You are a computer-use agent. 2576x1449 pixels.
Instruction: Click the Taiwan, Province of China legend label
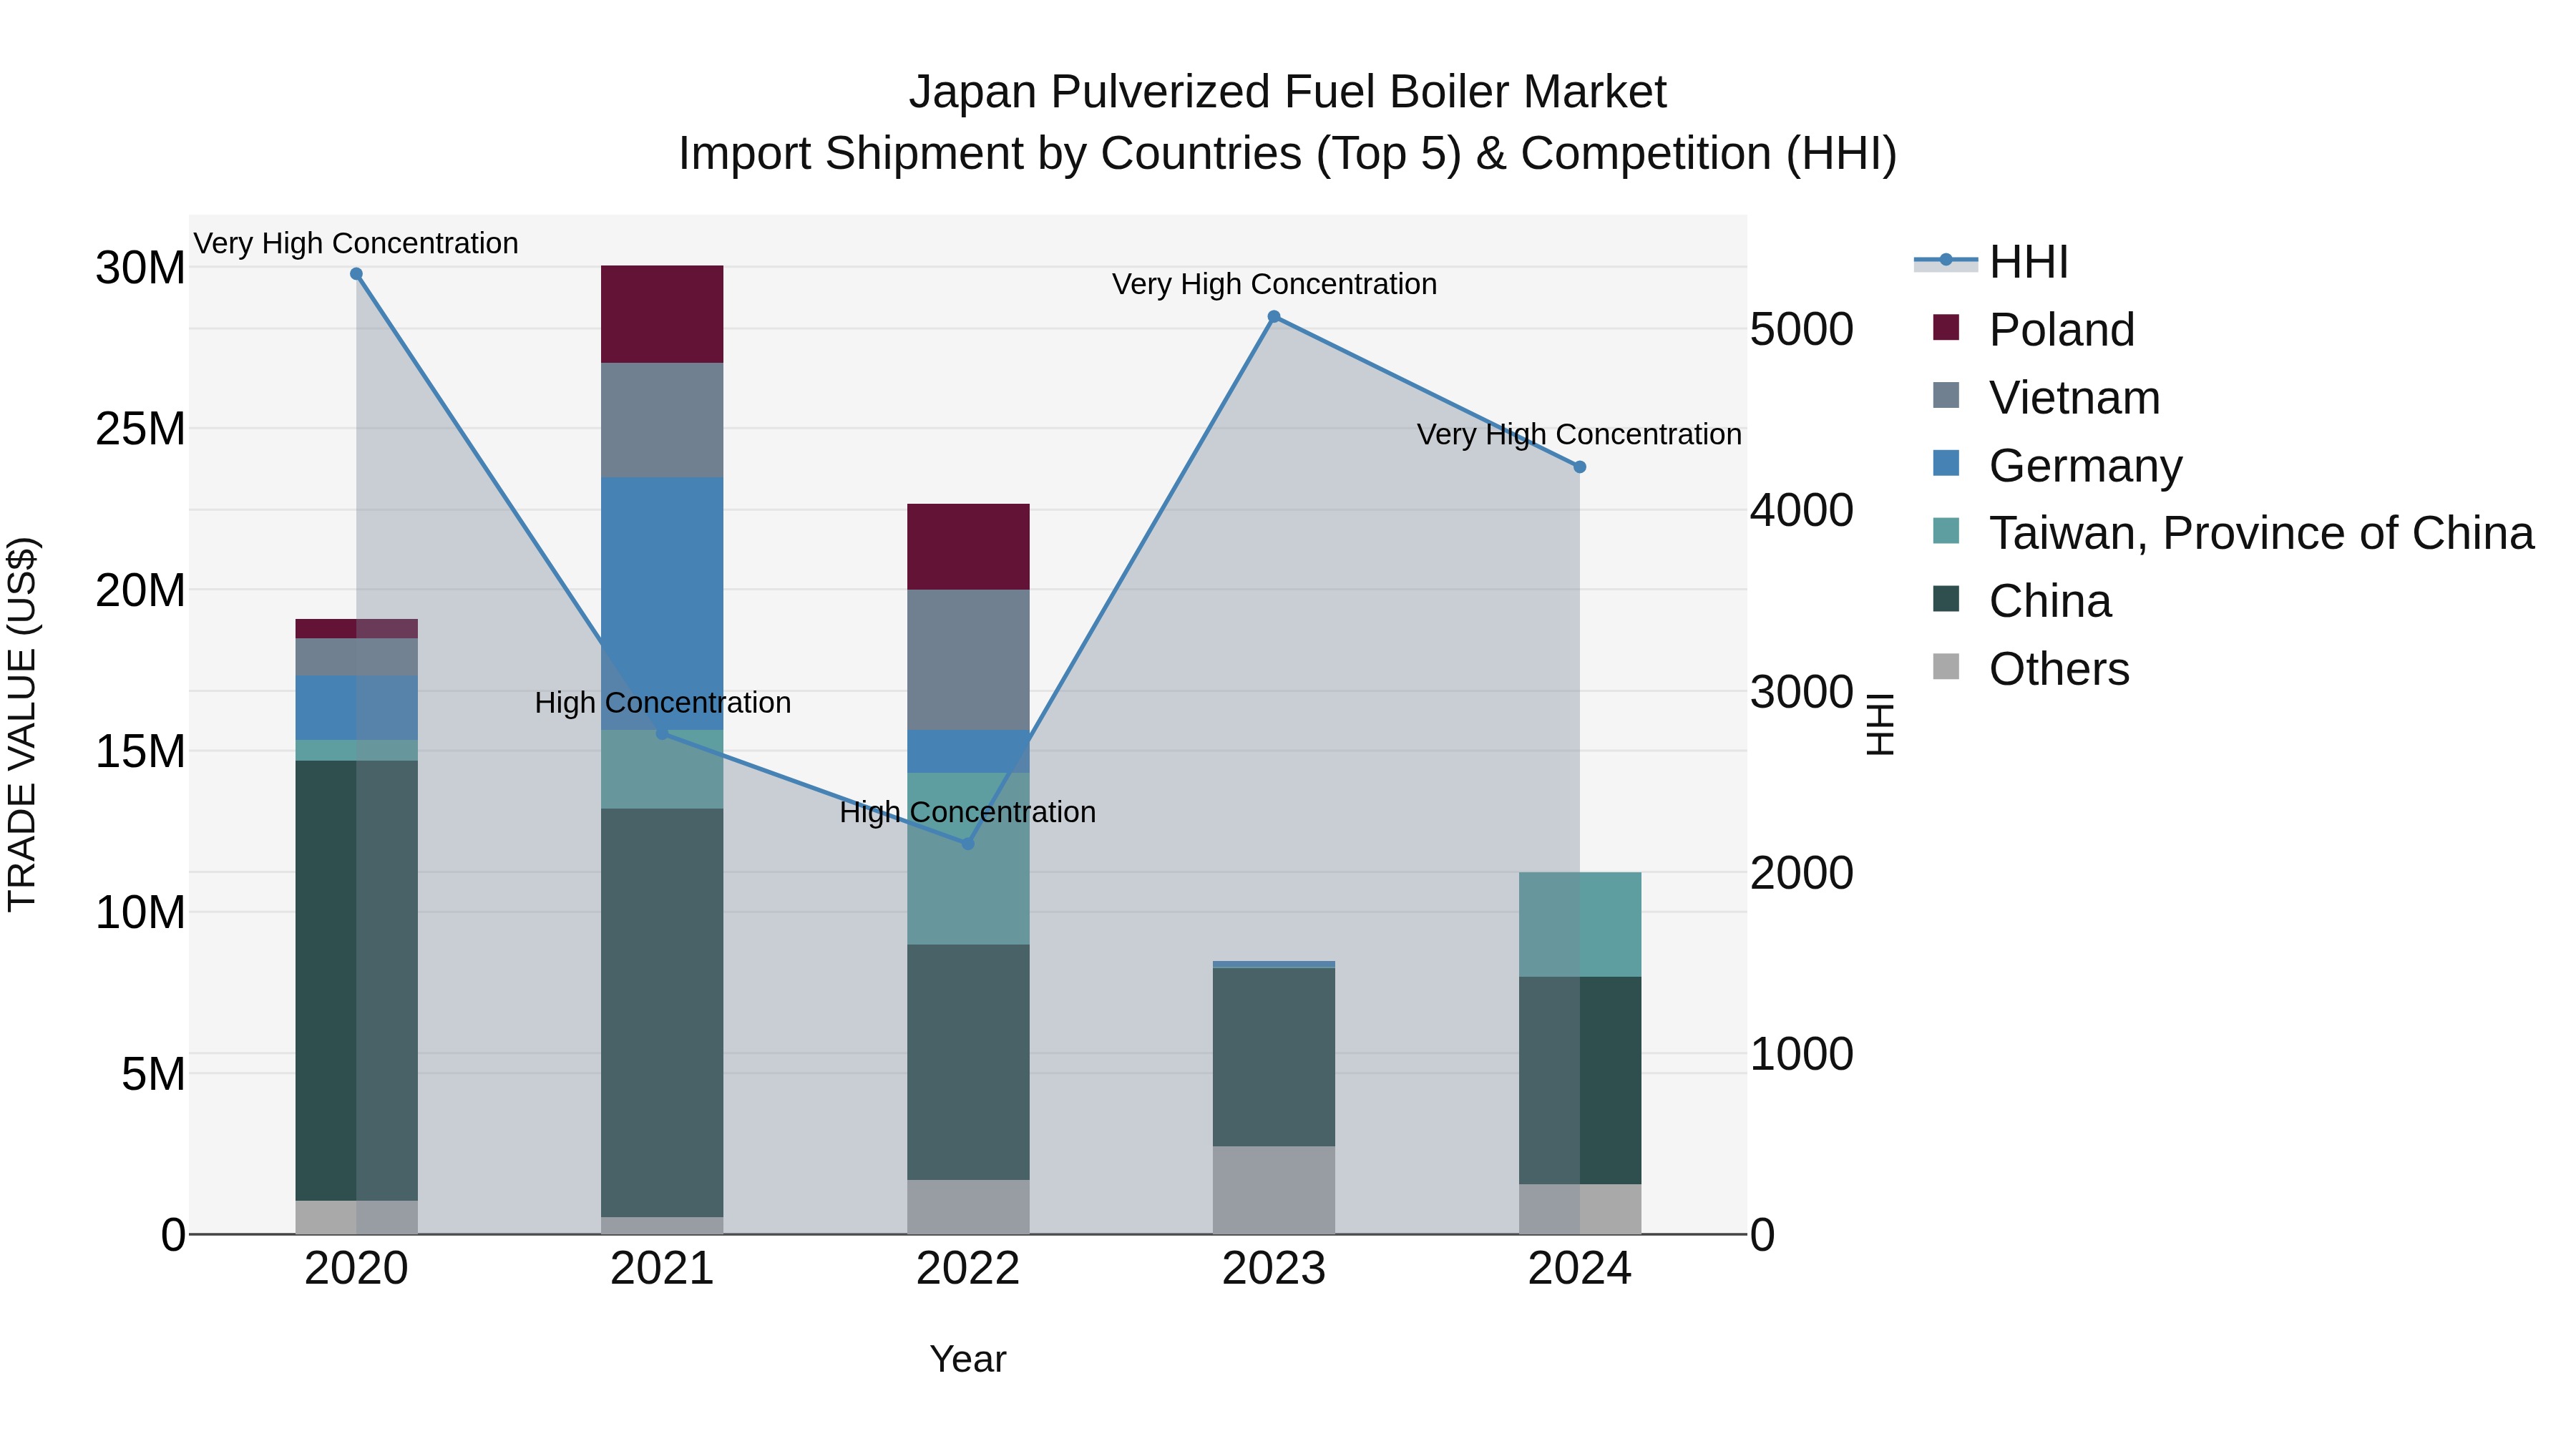point(2261,533)
